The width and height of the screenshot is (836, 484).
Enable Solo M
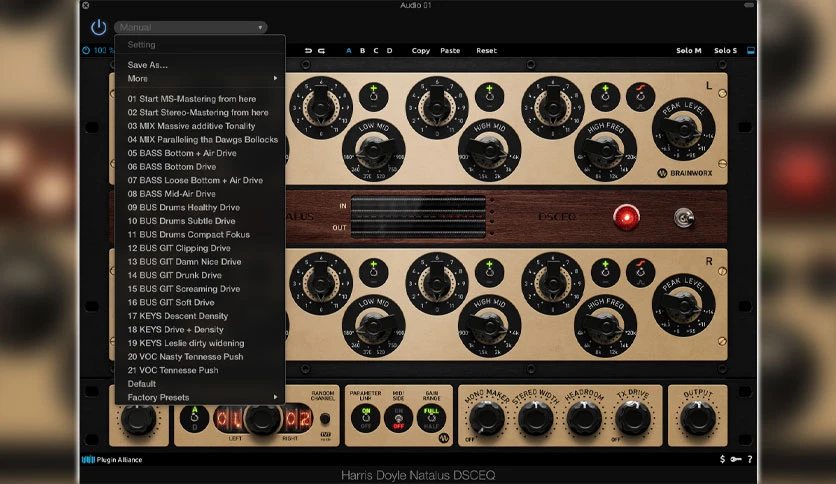click(x=689, y=51)
